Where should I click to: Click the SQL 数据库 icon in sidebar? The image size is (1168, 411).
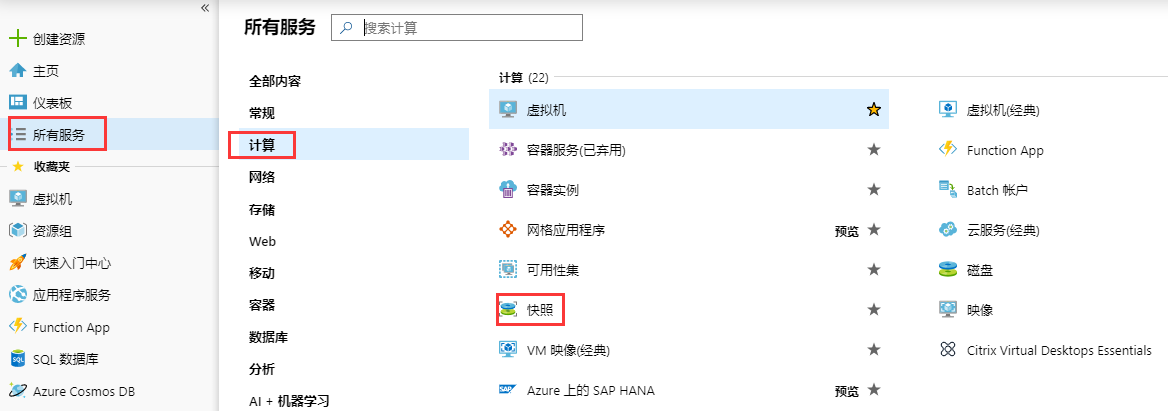coord(17,359)
